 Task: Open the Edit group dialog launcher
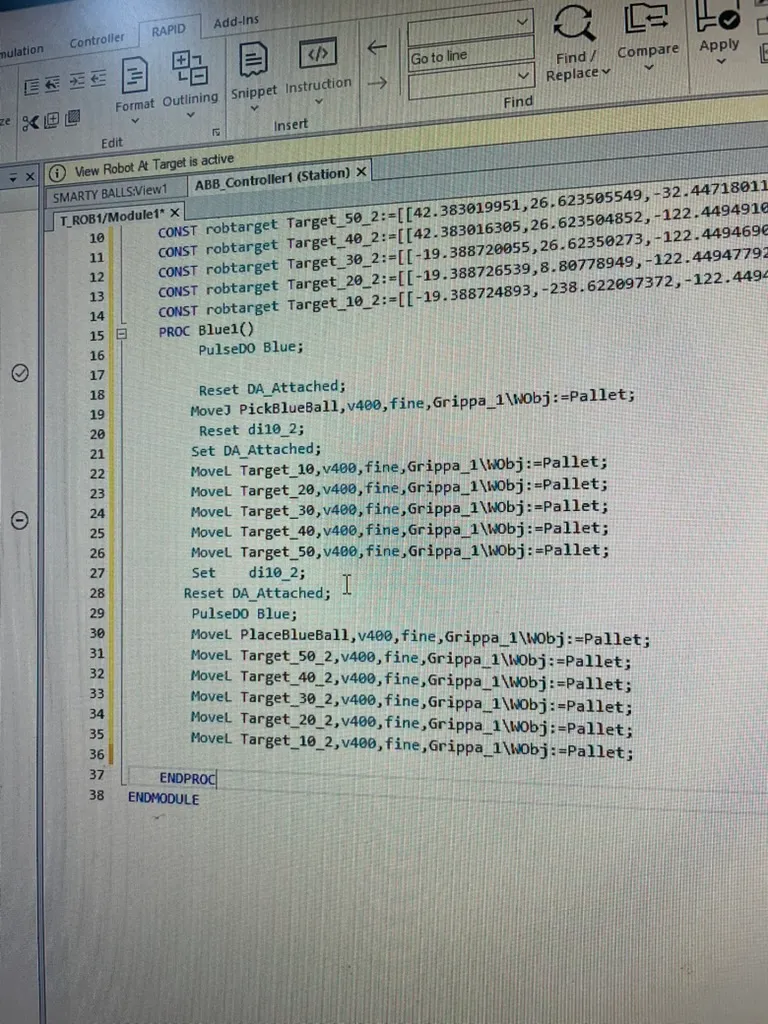coord(216,133)
